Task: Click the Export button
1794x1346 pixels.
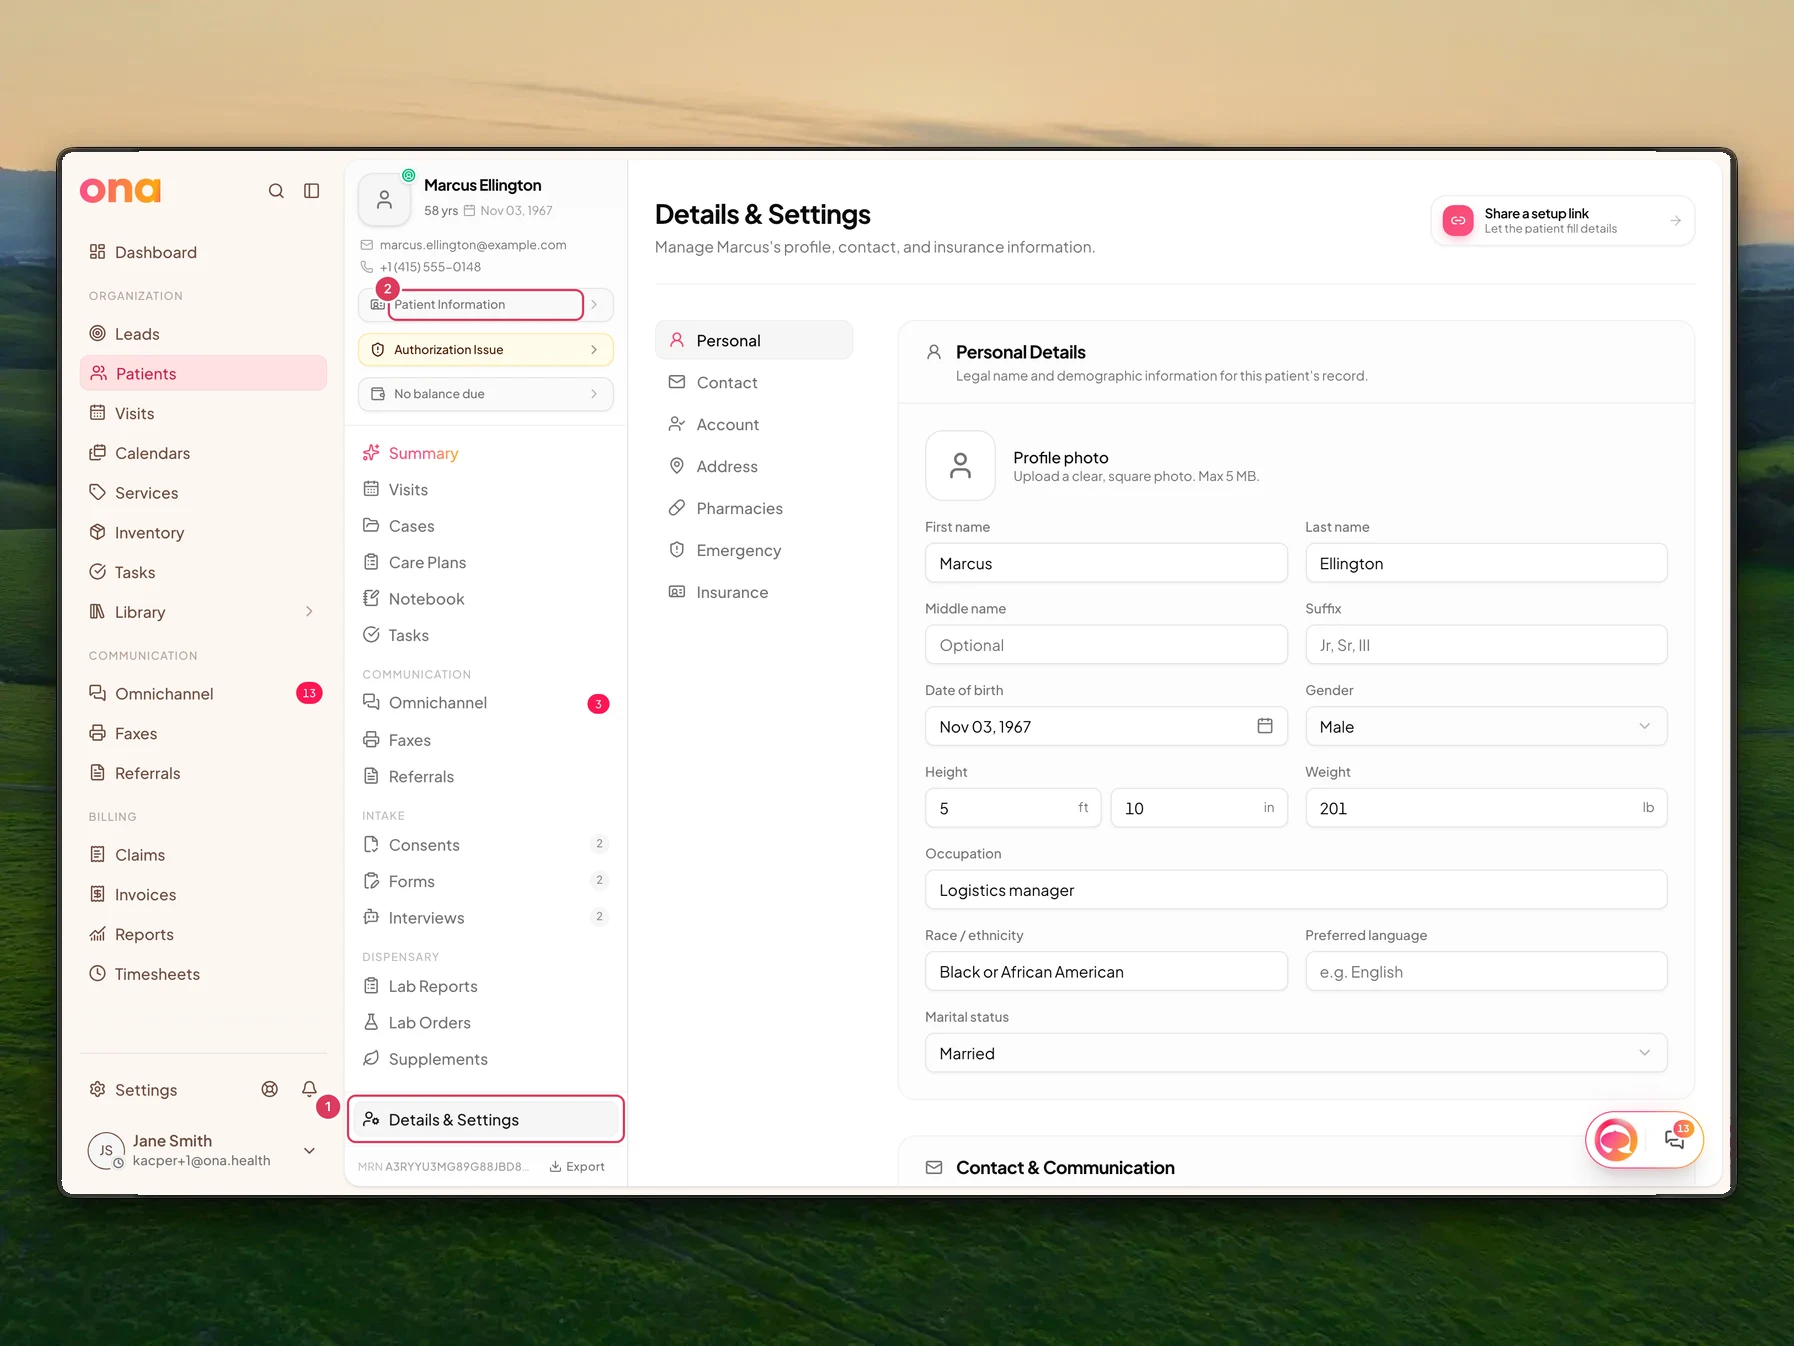Action: 577,1167
